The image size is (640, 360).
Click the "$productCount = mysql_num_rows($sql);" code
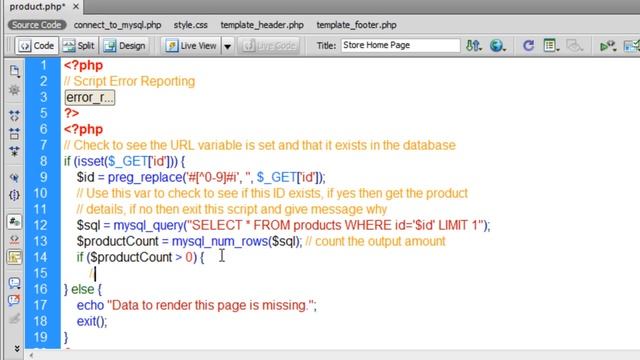[x=189, y=241]
